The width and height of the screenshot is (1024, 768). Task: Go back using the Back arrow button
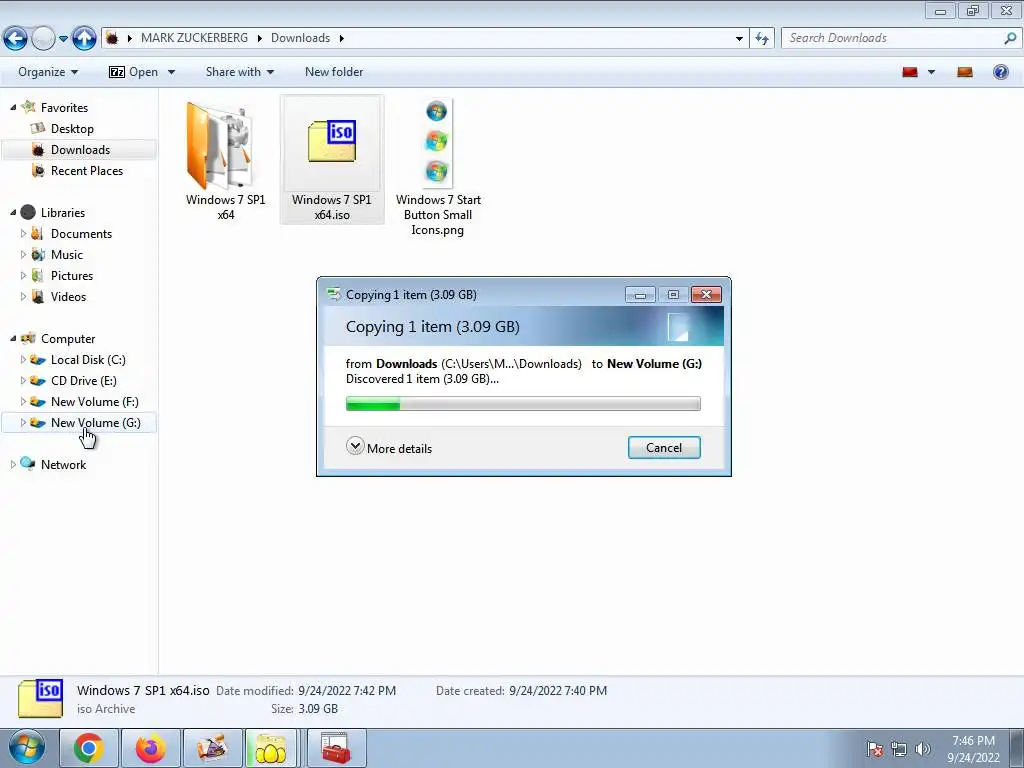tap(15, 39)
